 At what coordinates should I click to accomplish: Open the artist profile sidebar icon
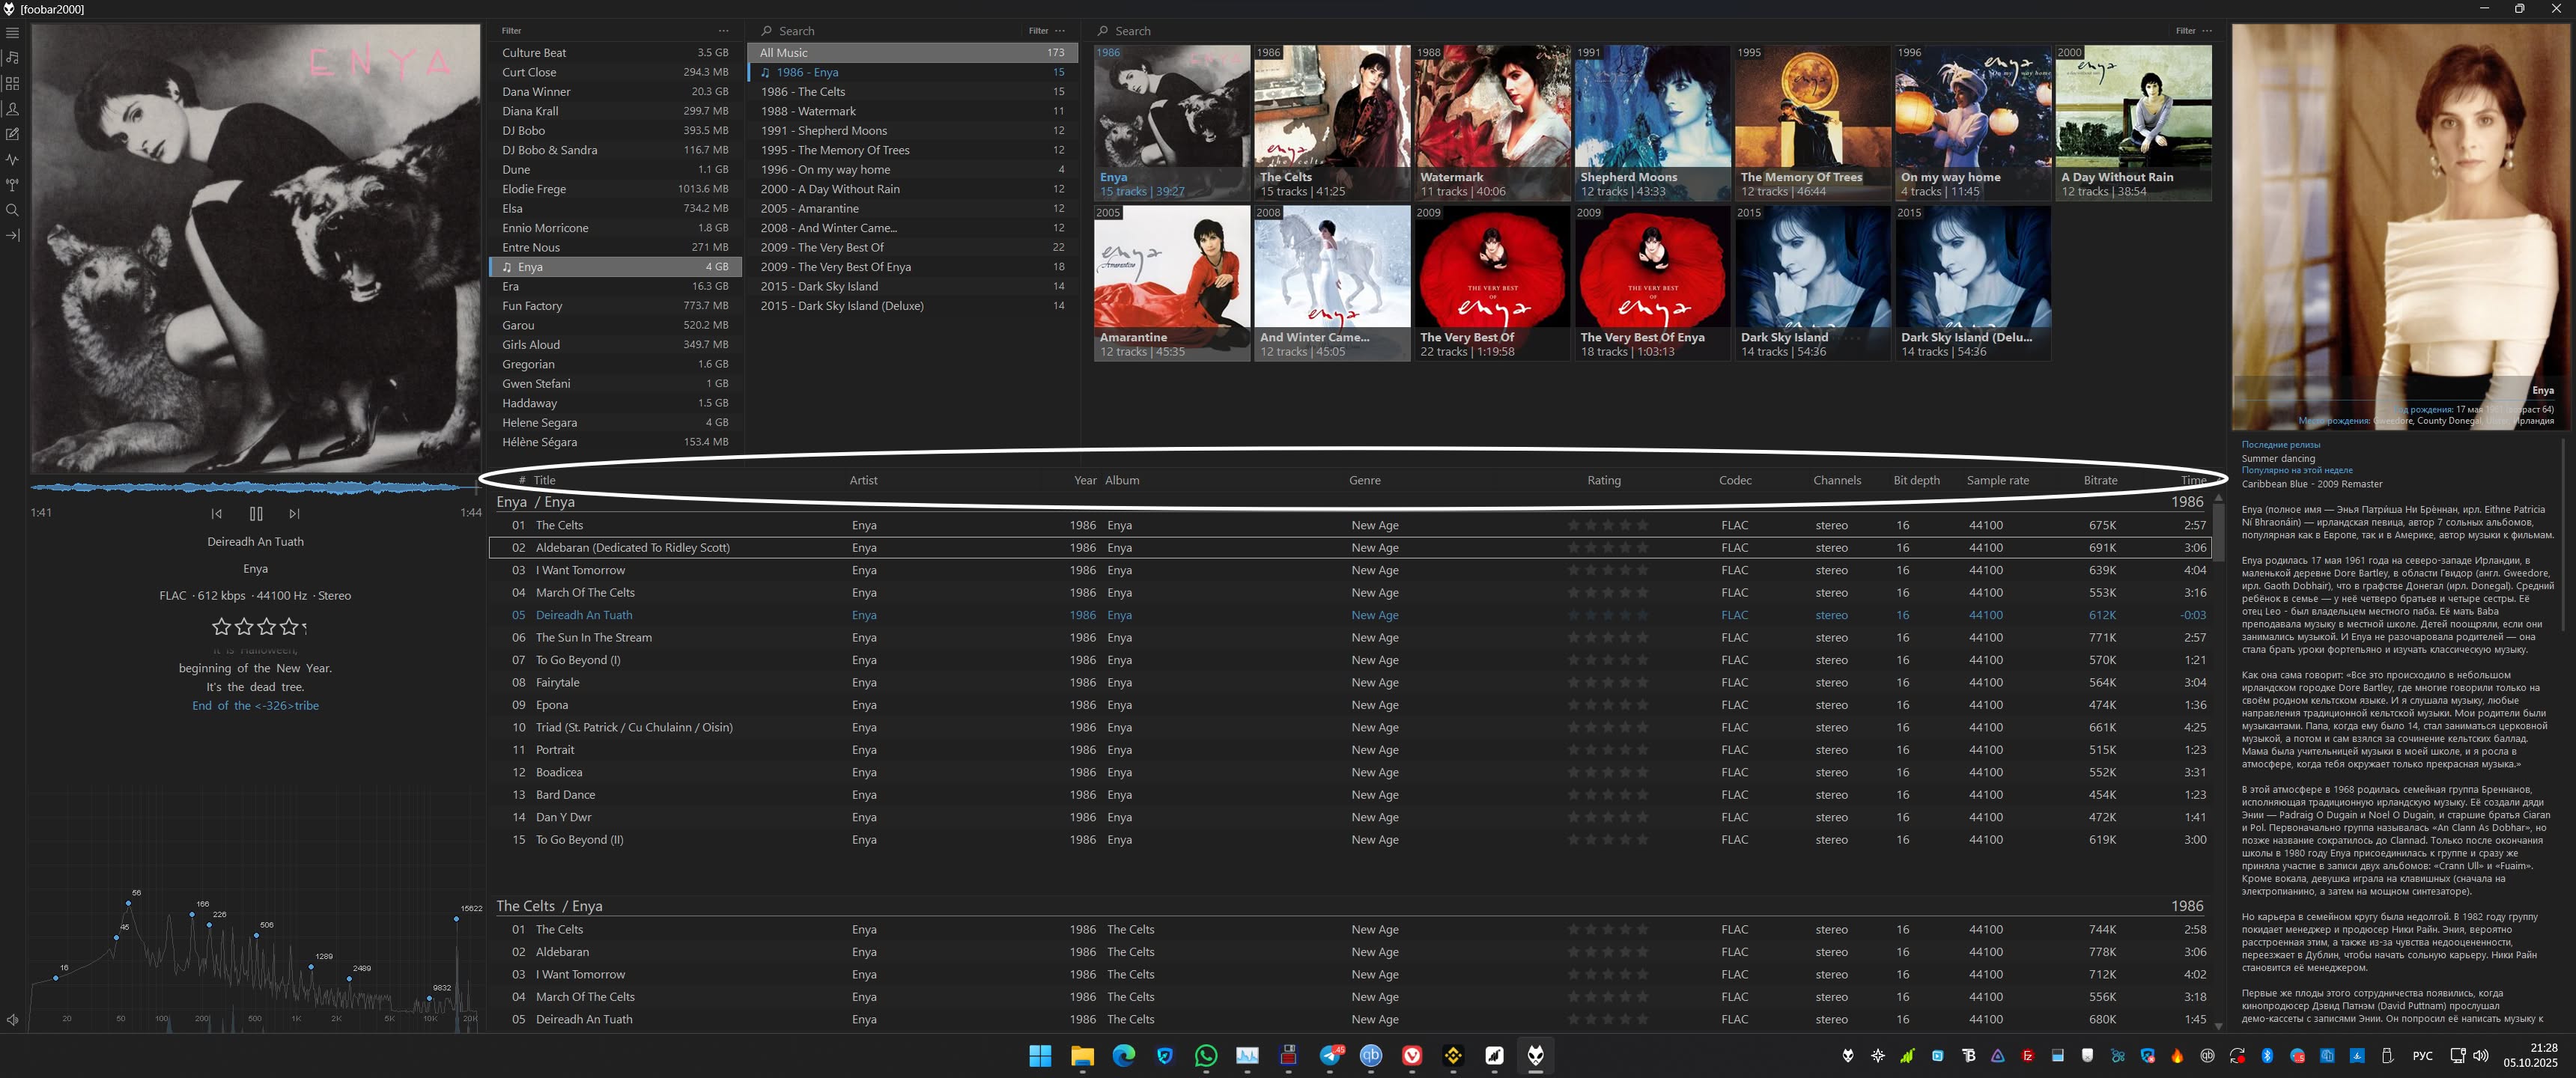12,109
